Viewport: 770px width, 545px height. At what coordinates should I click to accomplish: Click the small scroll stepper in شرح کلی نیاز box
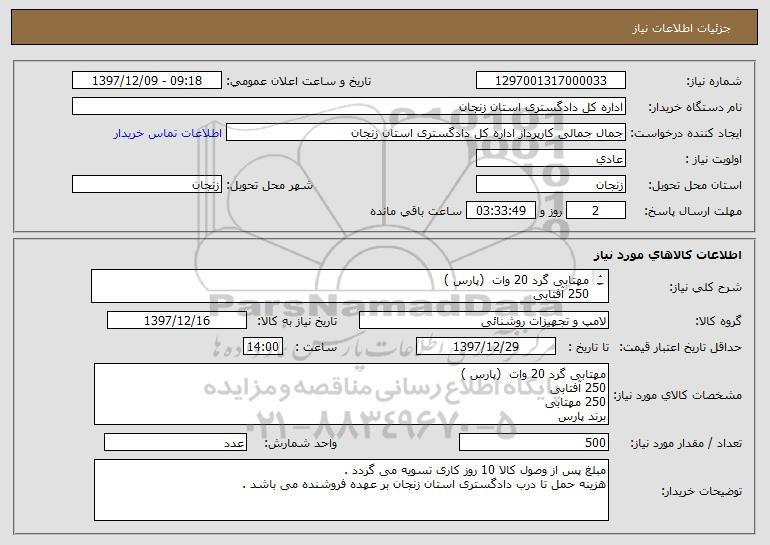[601, 280]
